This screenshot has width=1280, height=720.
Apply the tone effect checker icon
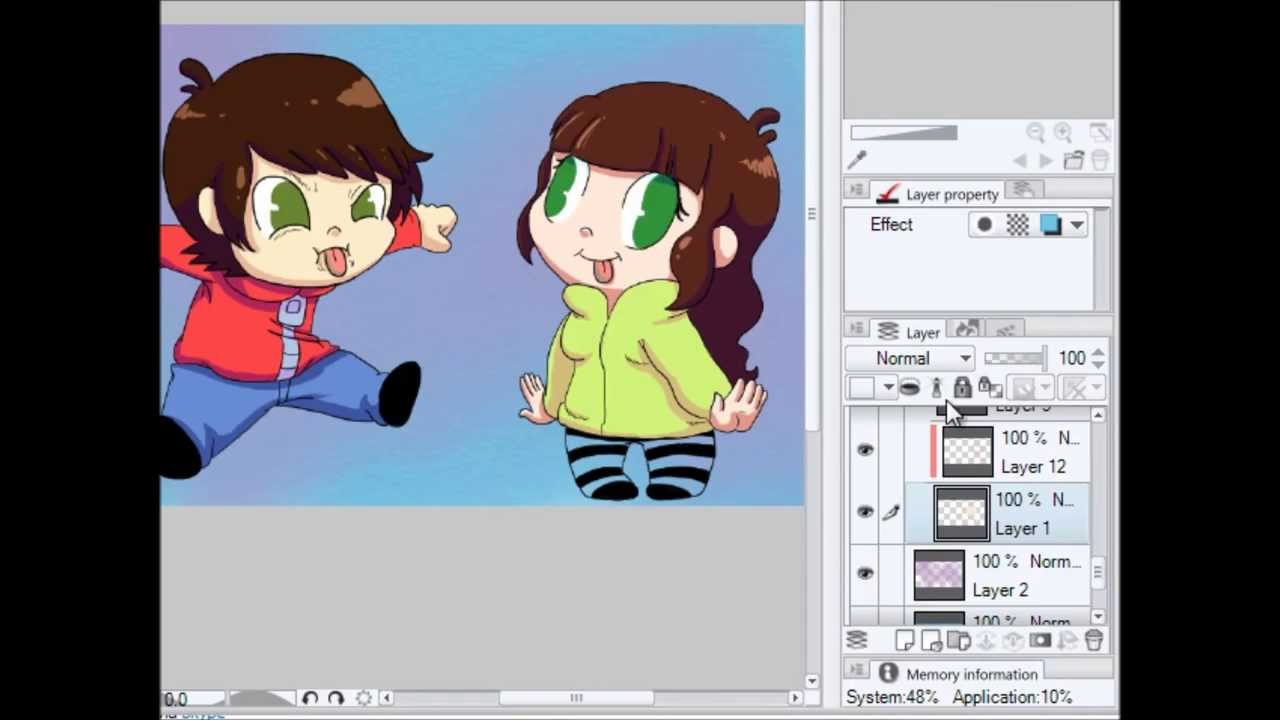[1017, 225]
